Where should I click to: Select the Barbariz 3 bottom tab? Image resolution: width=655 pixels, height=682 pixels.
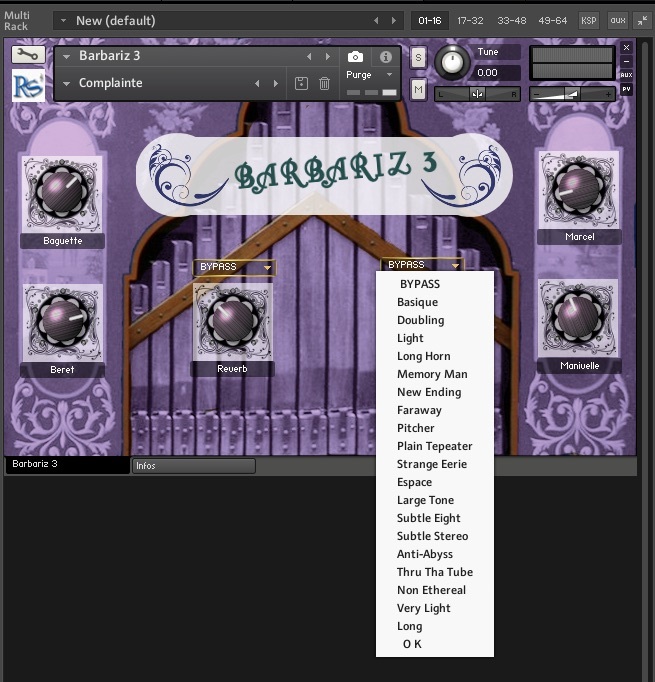click(x=67, y=464)
